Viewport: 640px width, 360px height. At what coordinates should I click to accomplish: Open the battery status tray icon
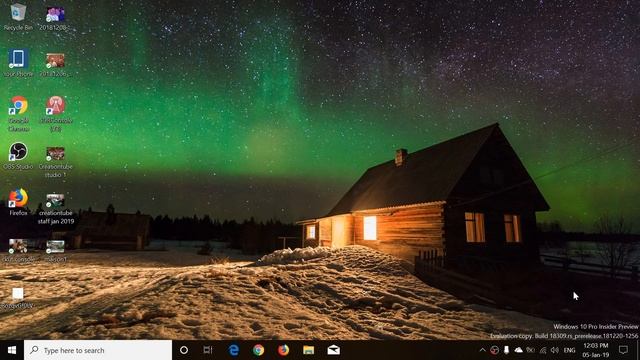pos(530,350)
